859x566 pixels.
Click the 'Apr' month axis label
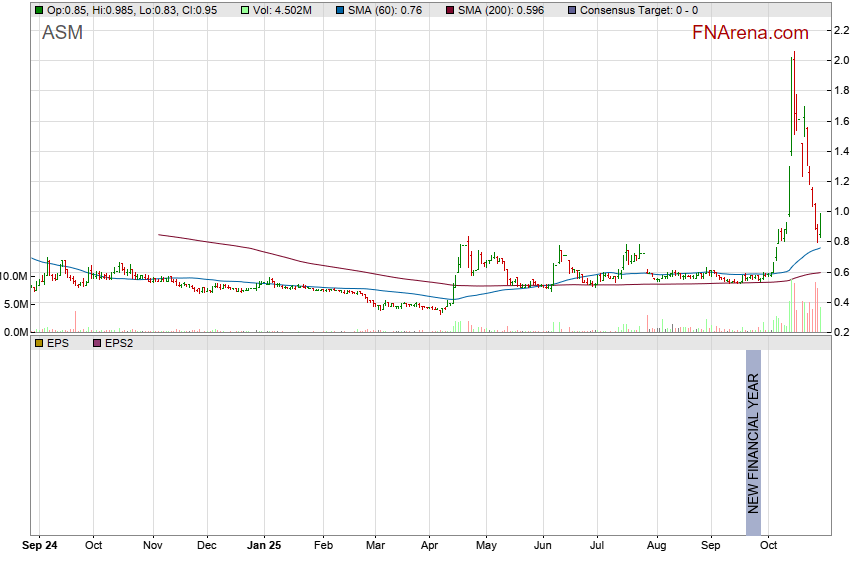click(x=429, y=546)
